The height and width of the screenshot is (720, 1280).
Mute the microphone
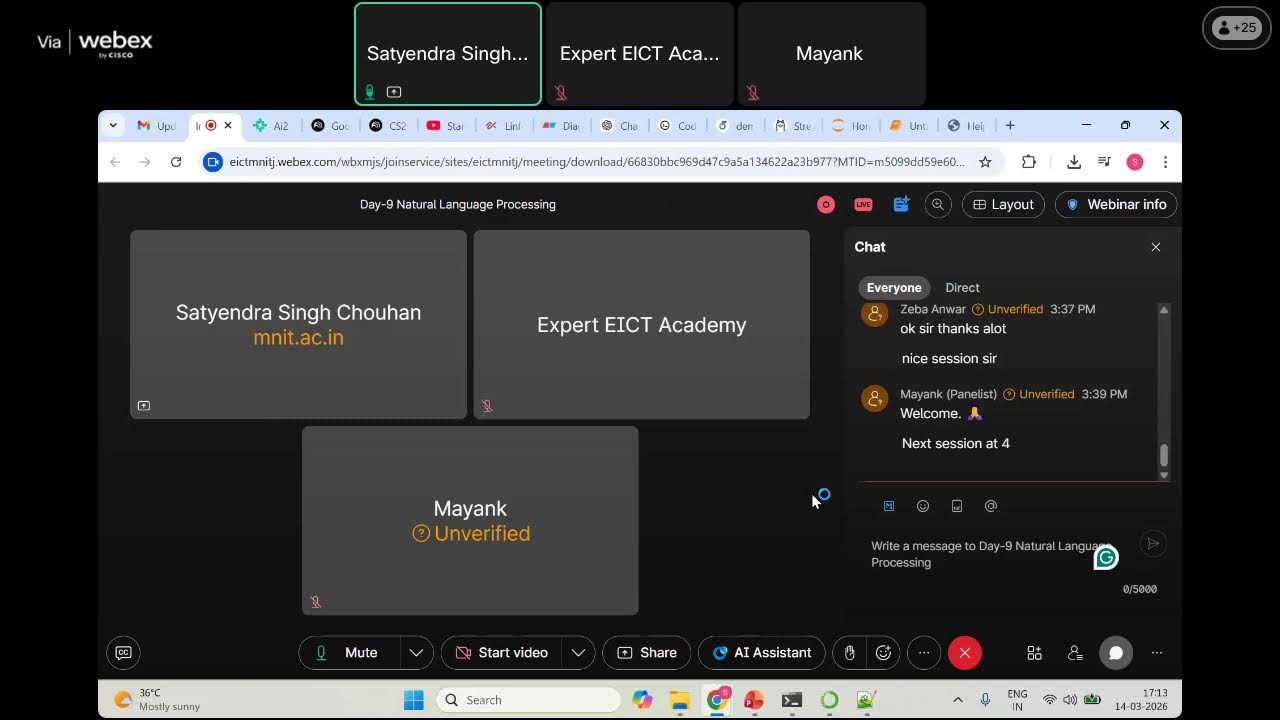click(x=349, y=653)
